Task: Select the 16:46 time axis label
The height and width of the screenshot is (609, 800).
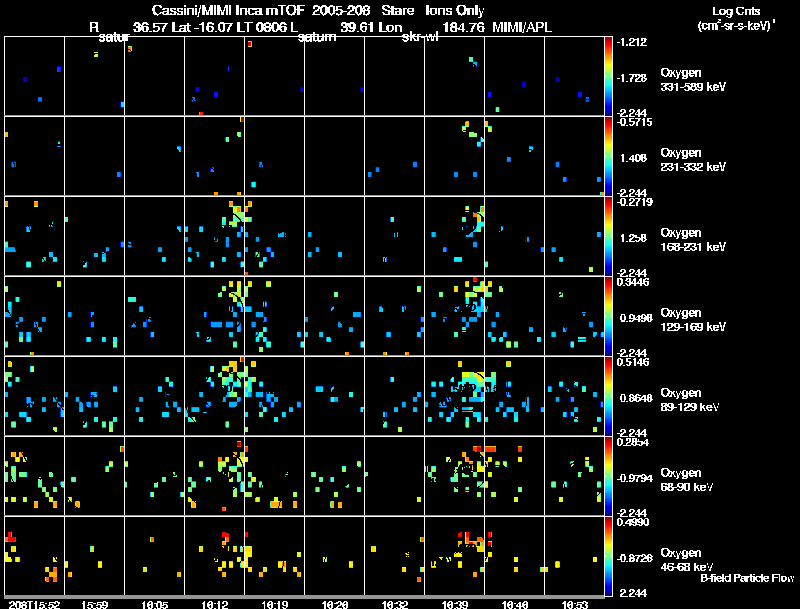Action: point(515,604)
